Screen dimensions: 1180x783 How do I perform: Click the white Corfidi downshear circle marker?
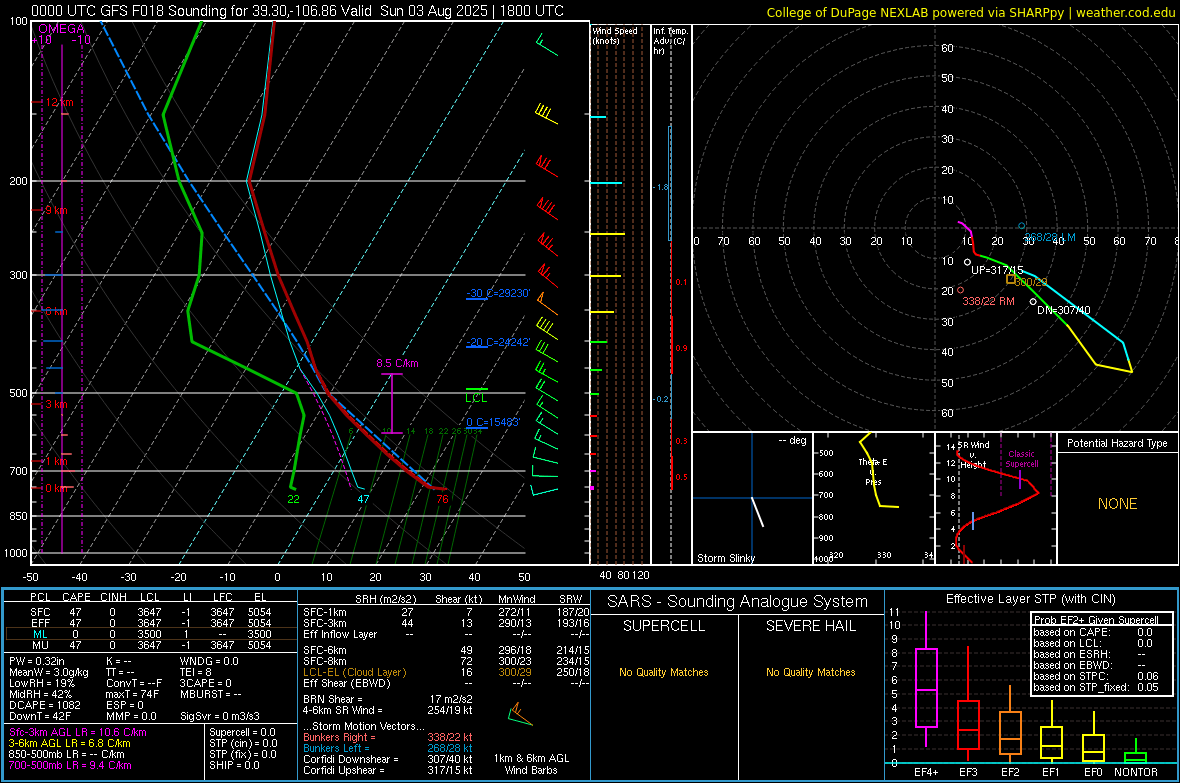point(1033,302)
